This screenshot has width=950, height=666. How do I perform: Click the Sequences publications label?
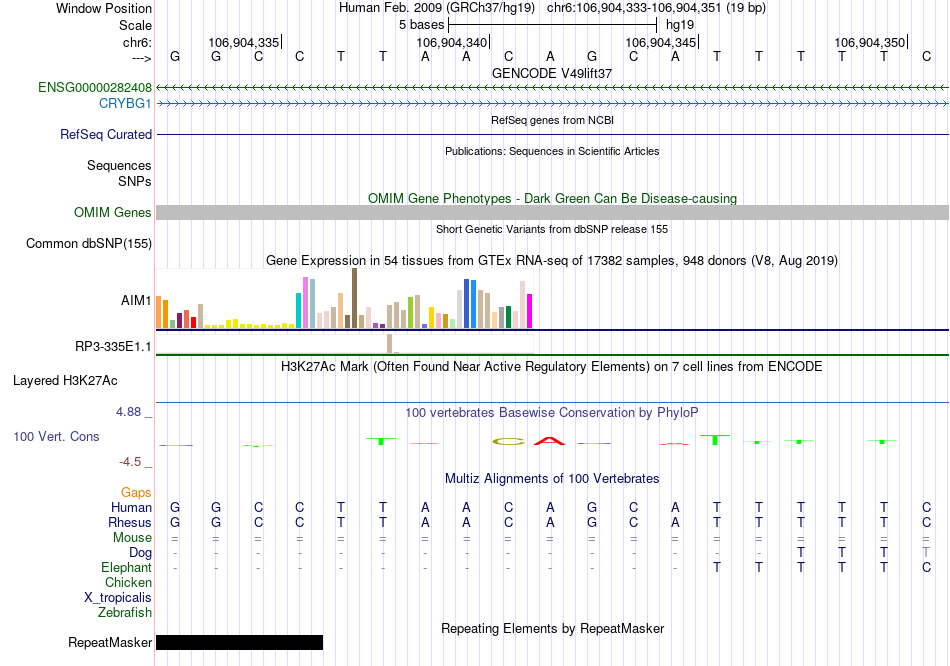point(119,165)
